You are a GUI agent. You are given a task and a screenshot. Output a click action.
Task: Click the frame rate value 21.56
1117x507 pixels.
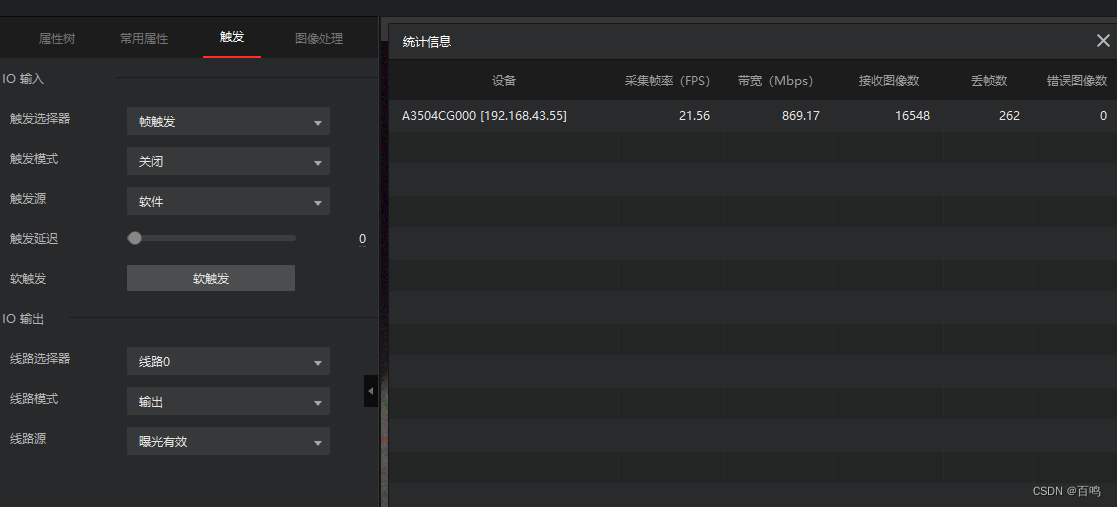pos(694,115)
